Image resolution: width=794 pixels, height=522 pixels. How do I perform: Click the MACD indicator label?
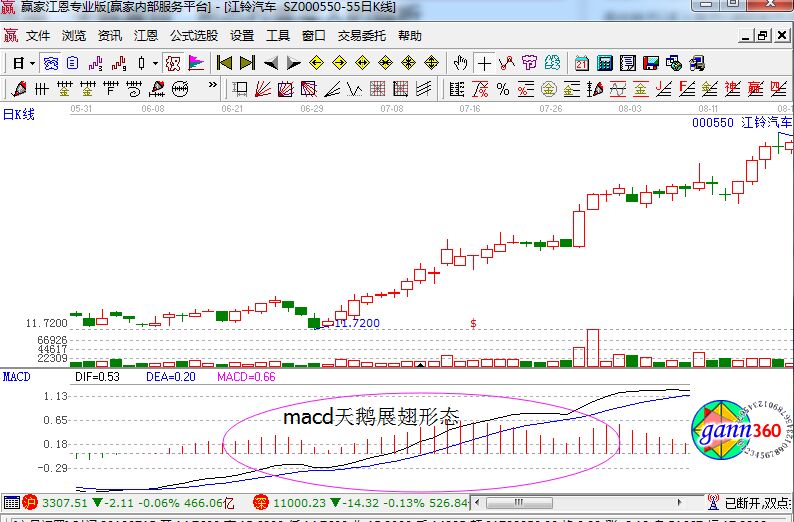(x=15, y=377)
